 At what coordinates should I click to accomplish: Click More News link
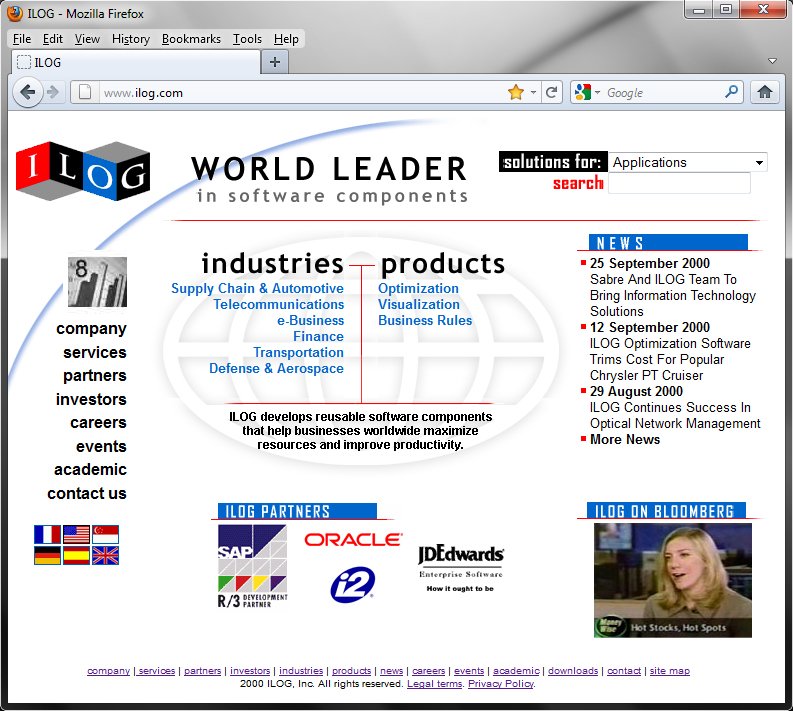pyautogui.click(x=625, y=439)
